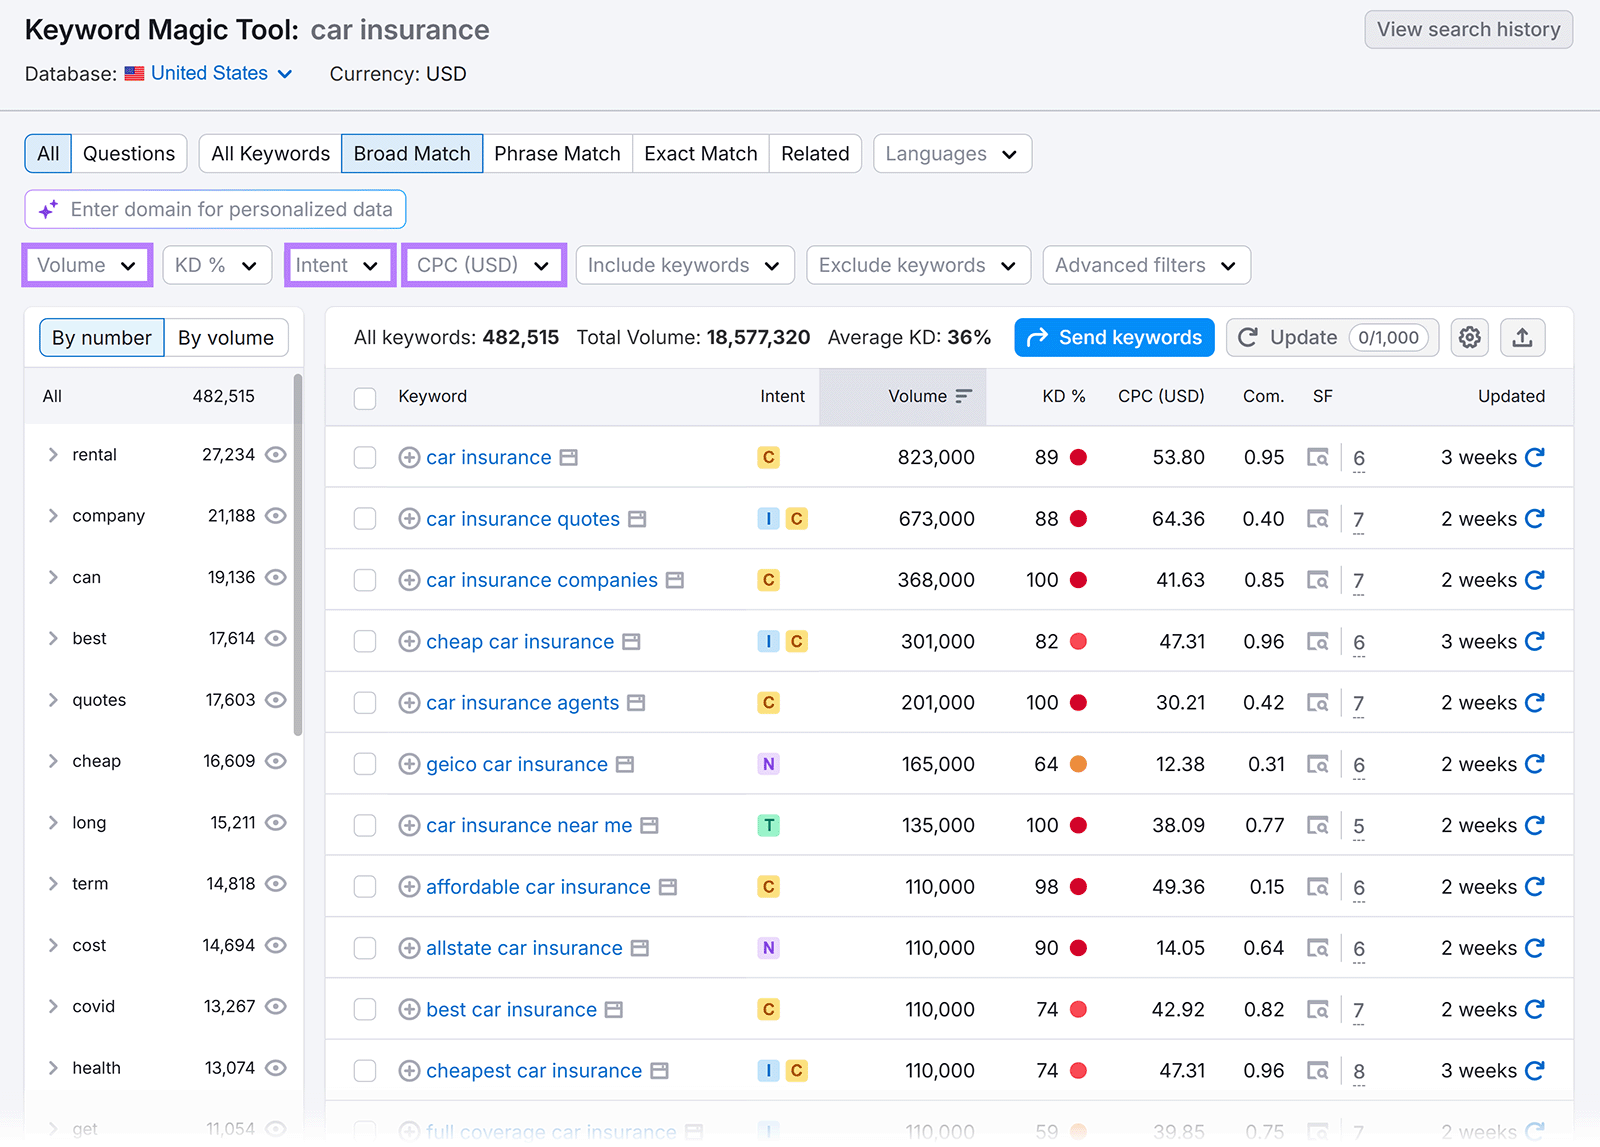Viewport: 1600px width, 1147px height.
Task: Open the Exclude keywords dropdown
Action: pos(918,265)
